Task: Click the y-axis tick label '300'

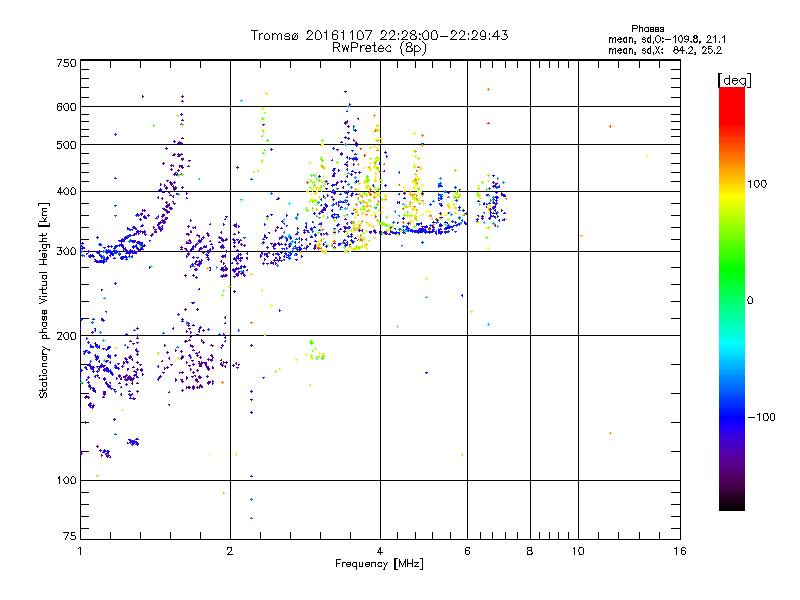Action: coord(66,251)
